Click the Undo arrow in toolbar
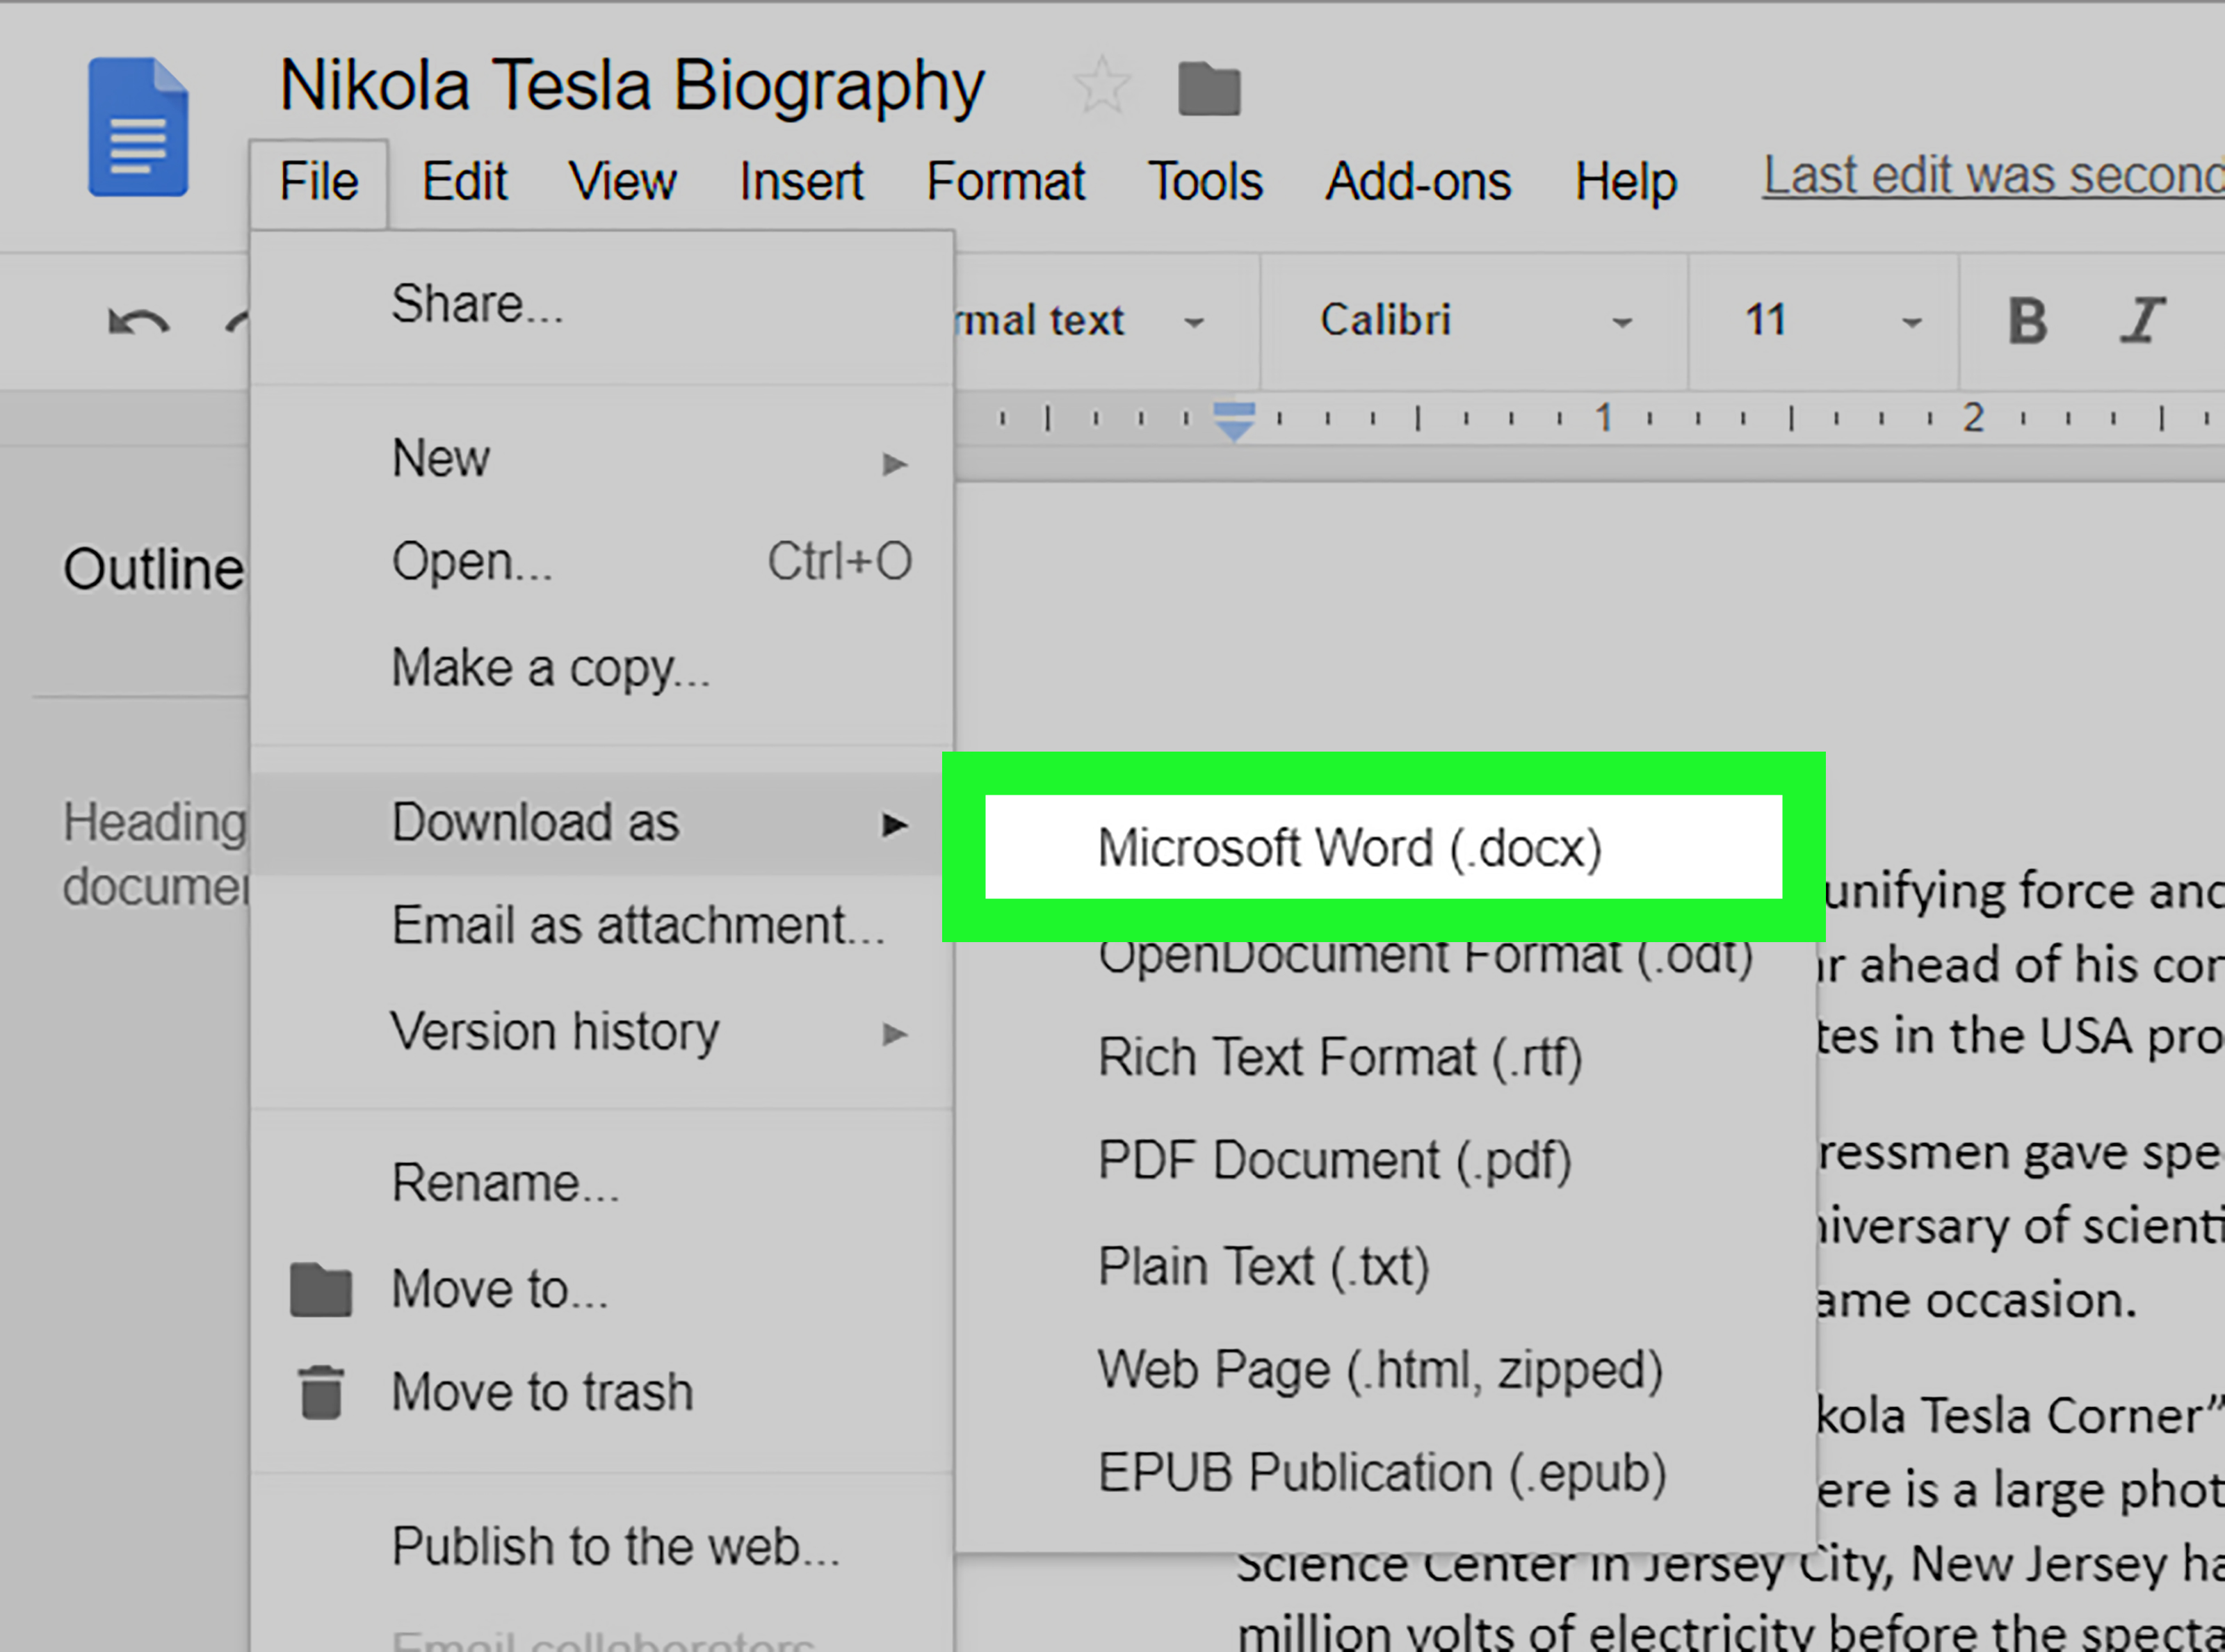Viewport: 2225px width, 1652px height. [x=138, y=322]
